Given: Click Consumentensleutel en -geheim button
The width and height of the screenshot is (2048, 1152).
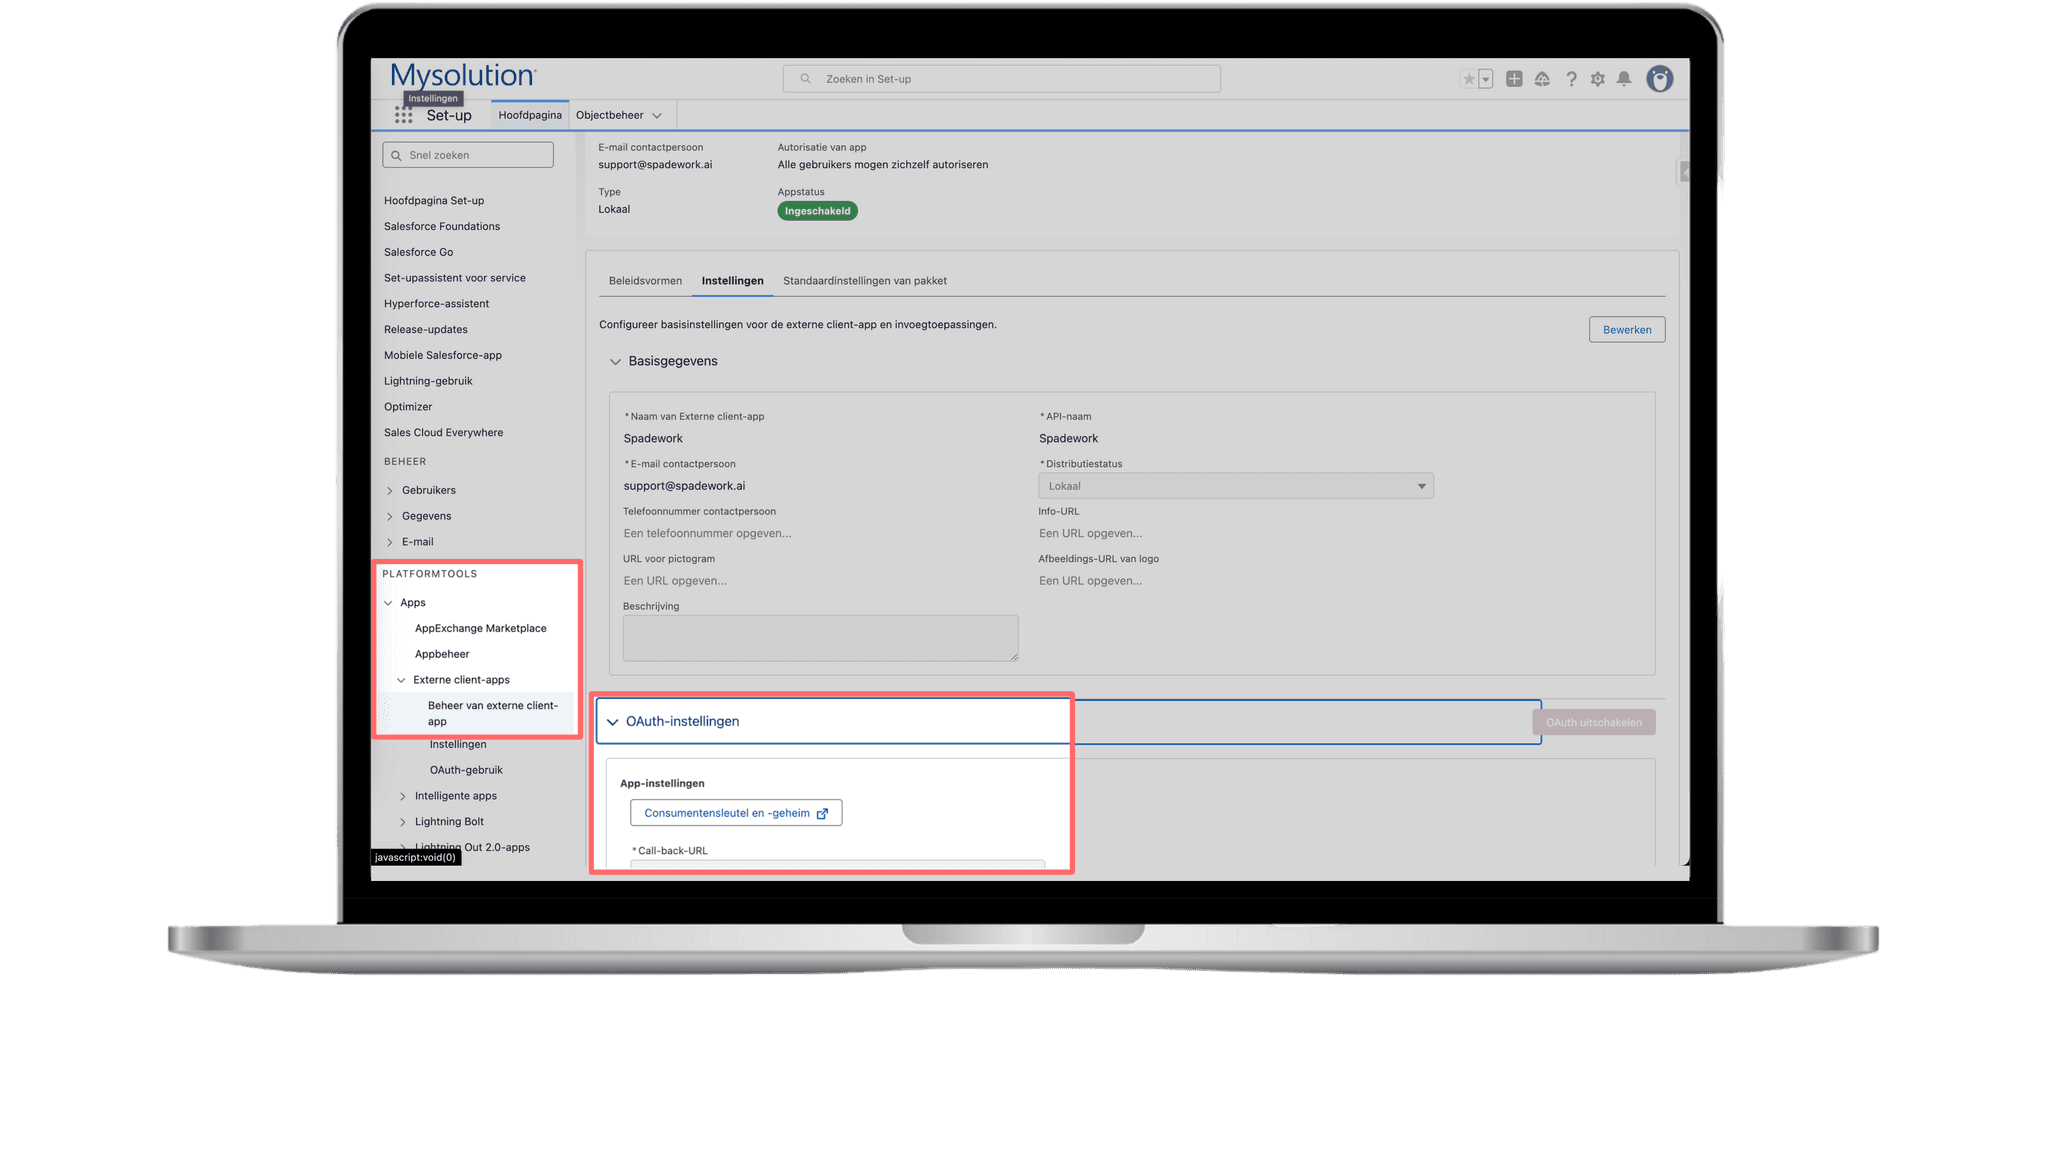Looking at the screenshot, I should (735, 813).
